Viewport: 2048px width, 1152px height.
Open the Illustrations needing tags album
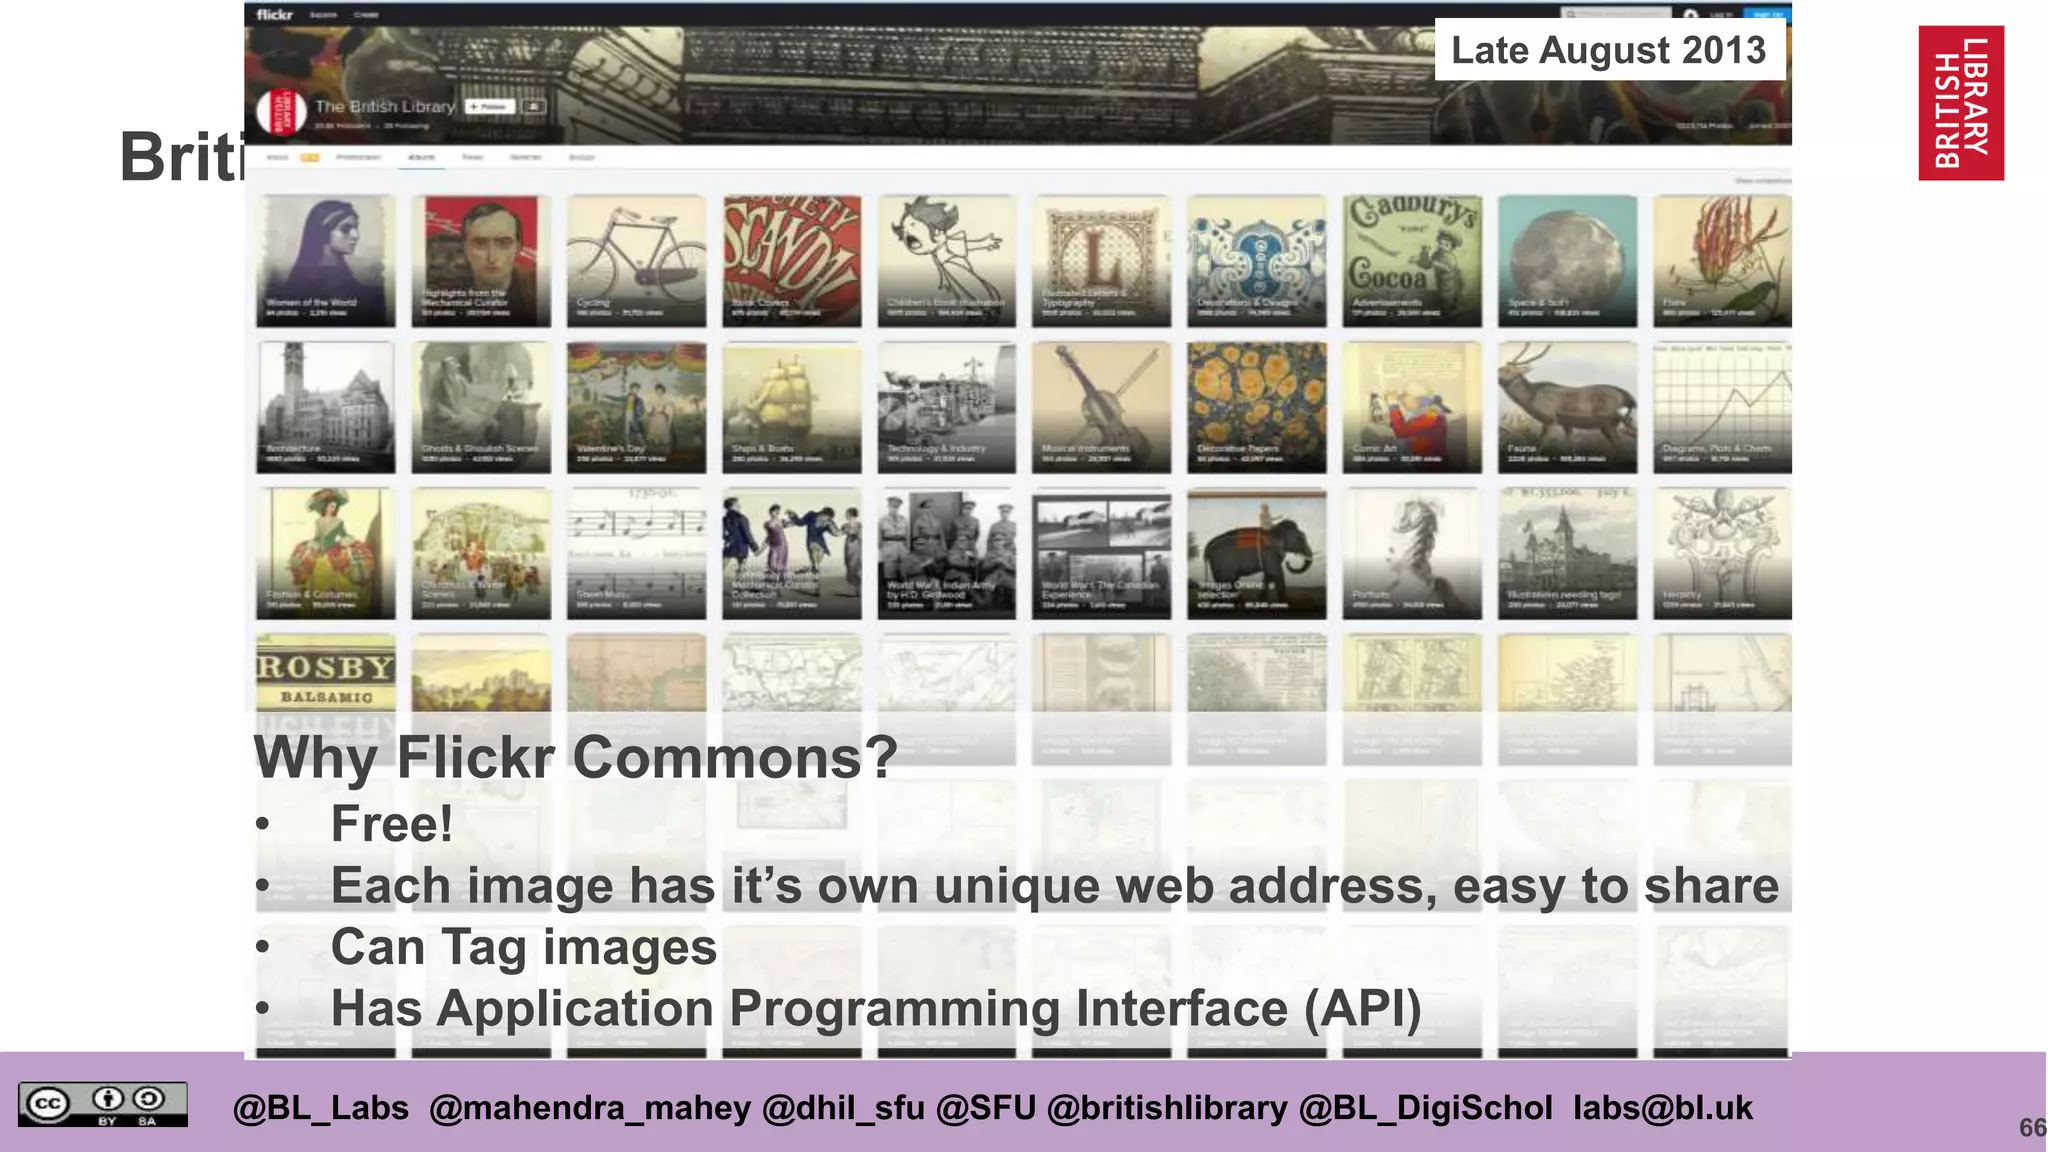click(x=1568, y=554)
